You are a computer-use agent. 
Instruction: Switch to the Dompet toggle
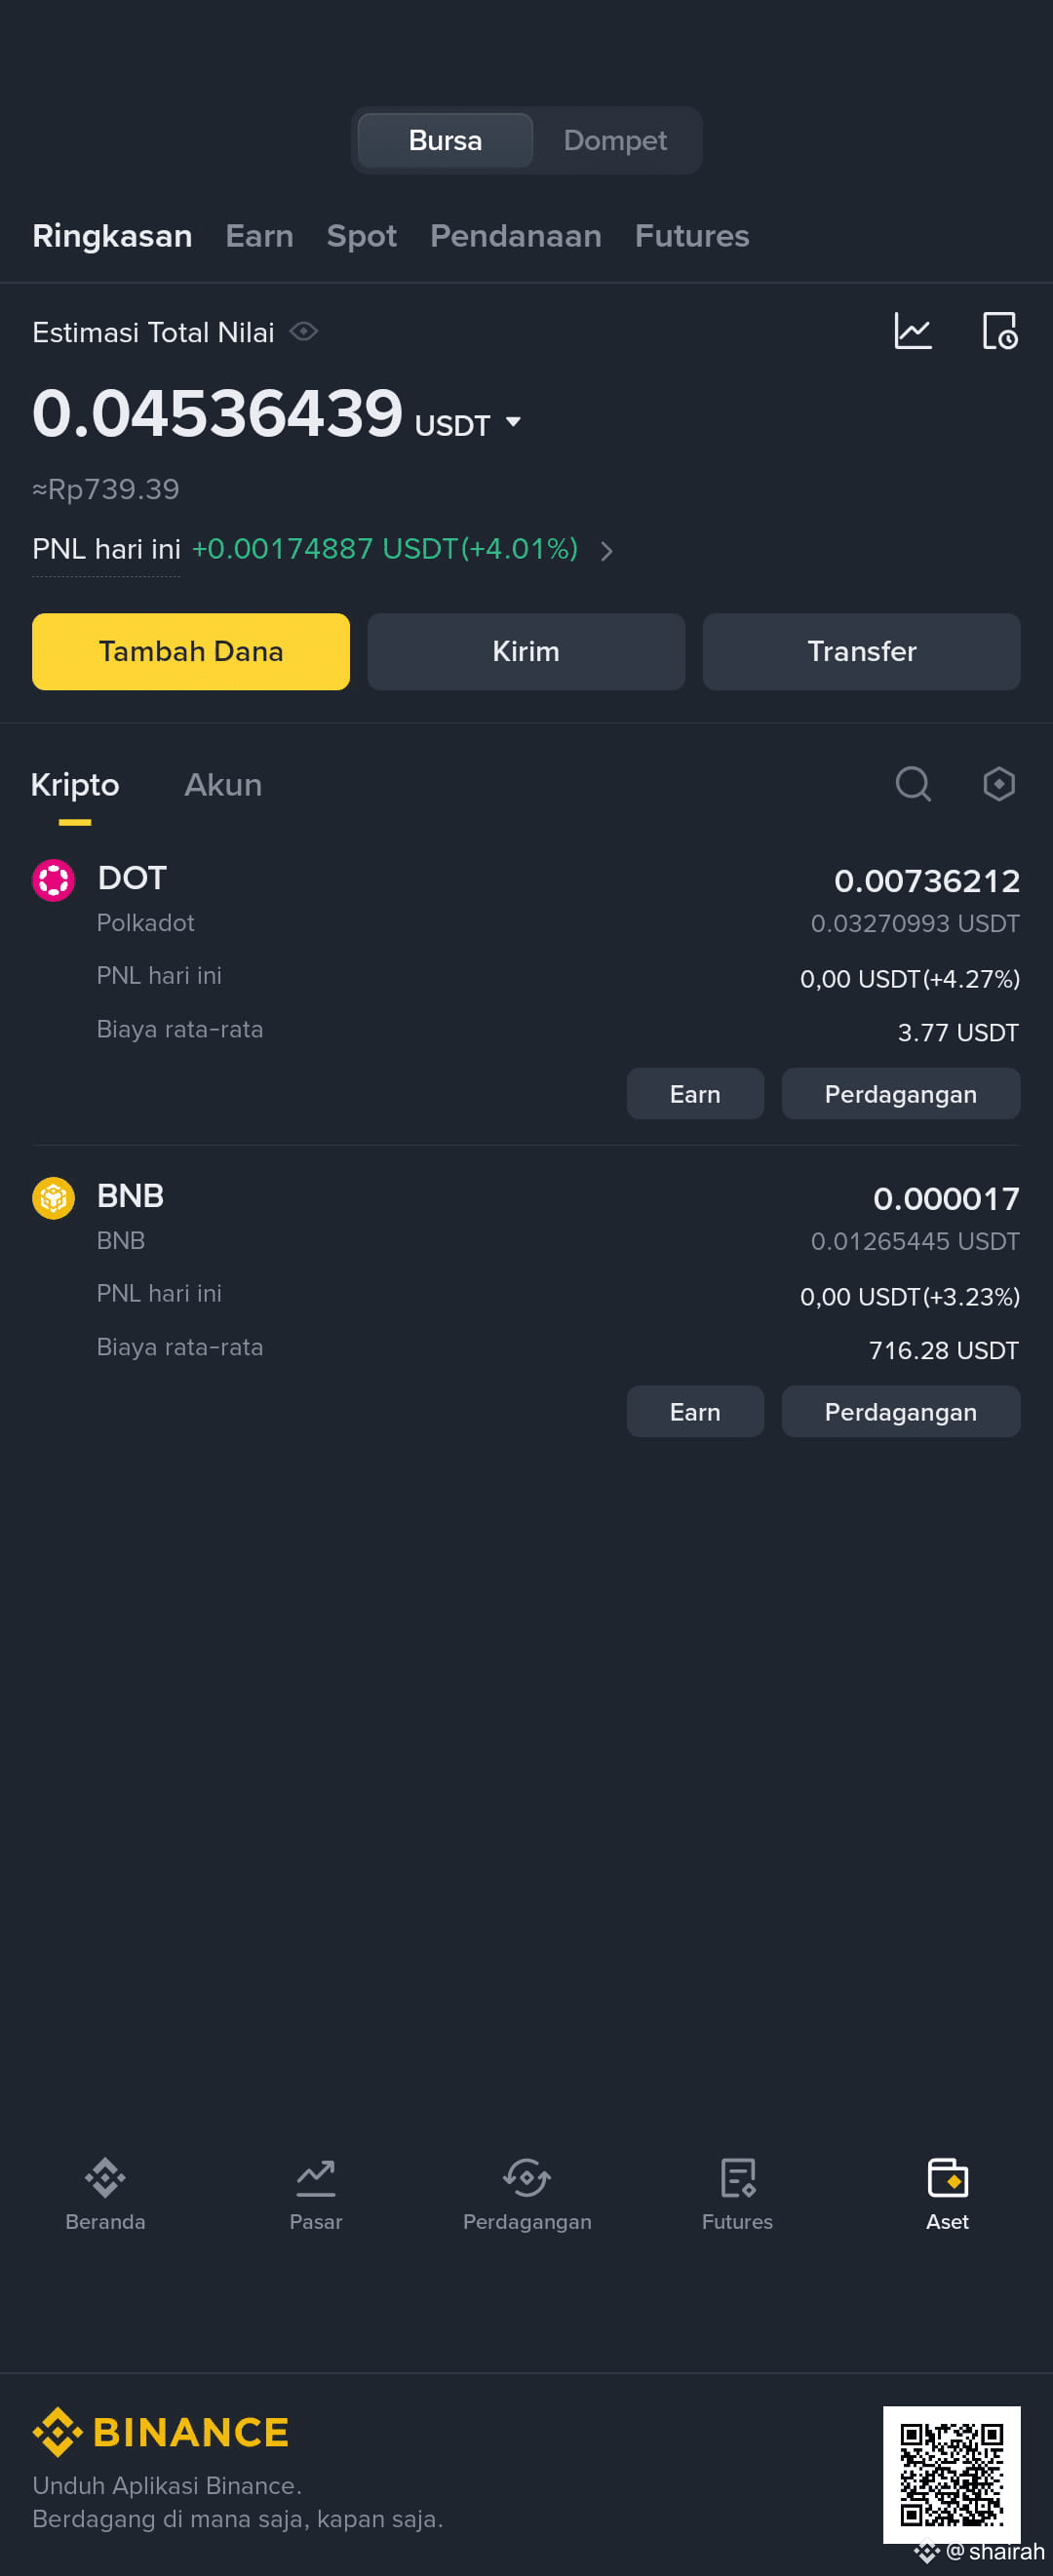(615, 140)
